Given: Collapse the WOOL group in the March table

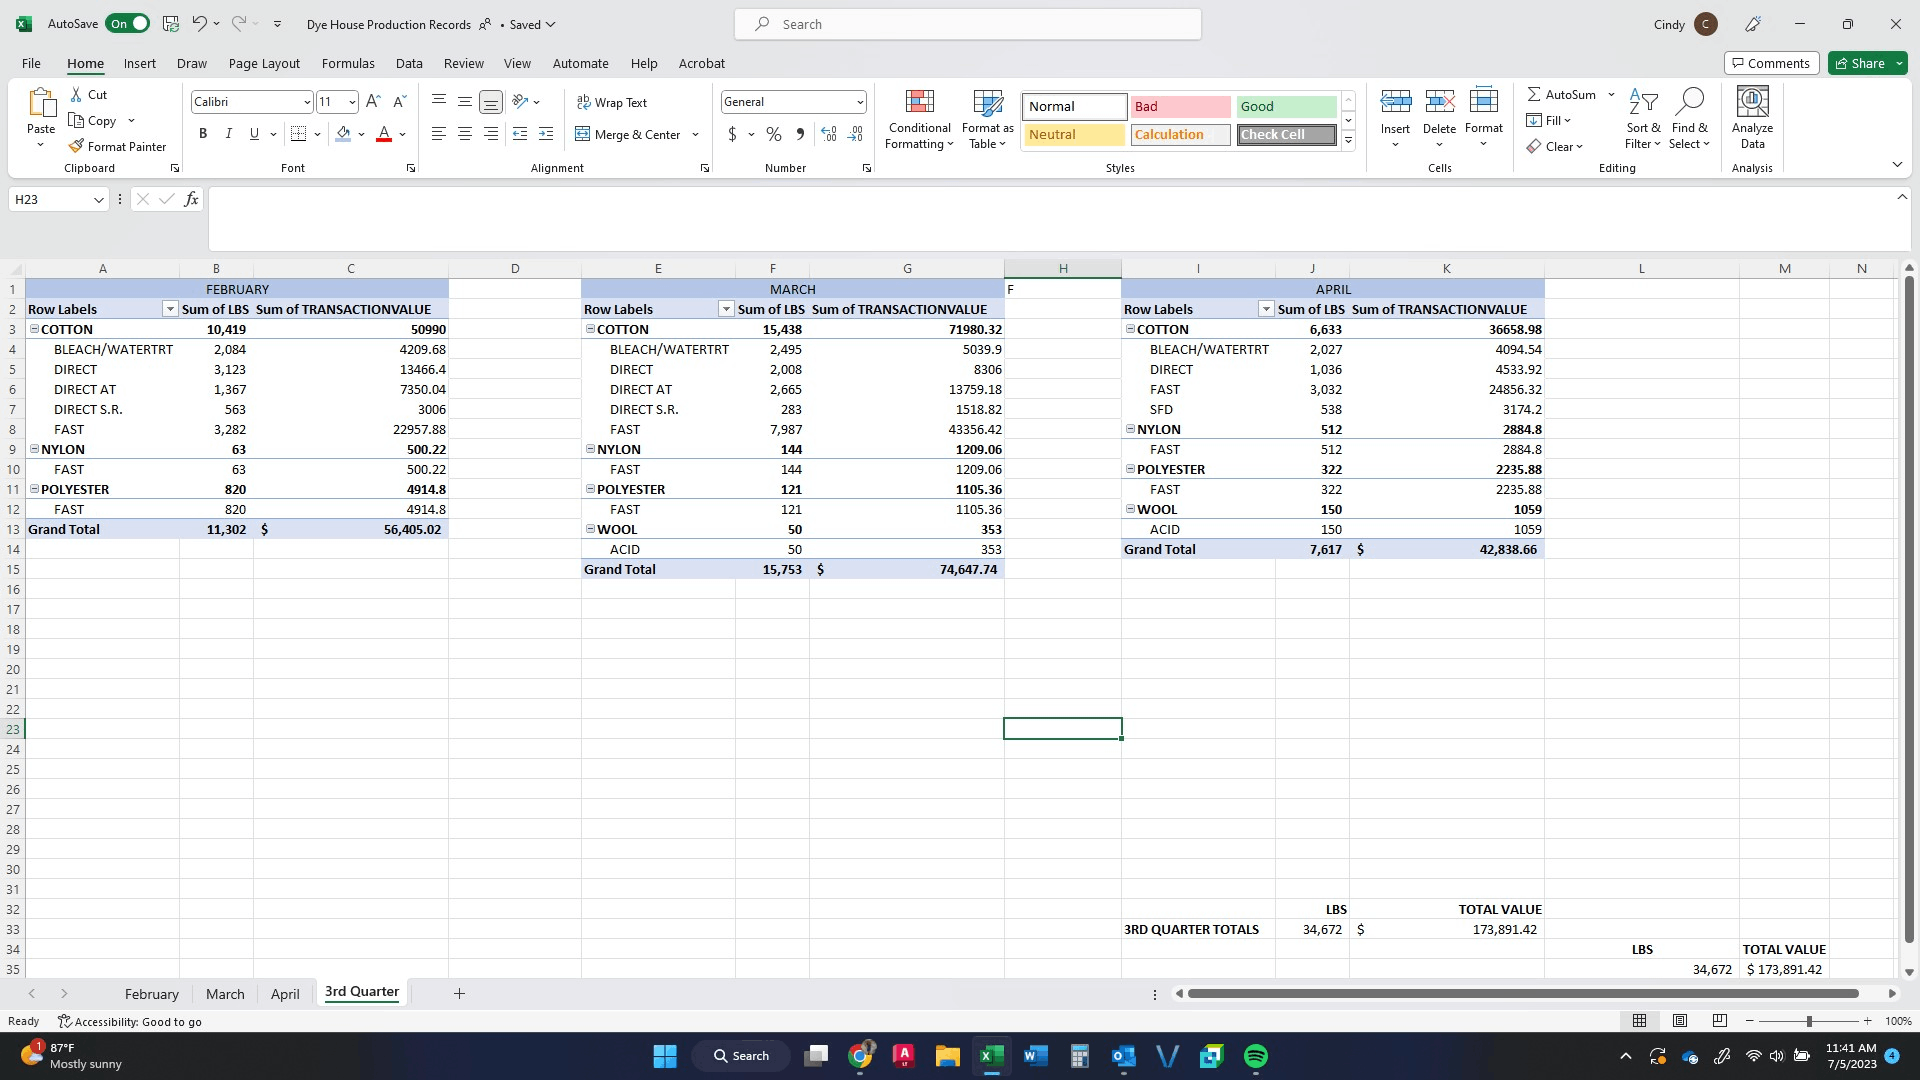Looking at the screenshot, I should 590,529.
